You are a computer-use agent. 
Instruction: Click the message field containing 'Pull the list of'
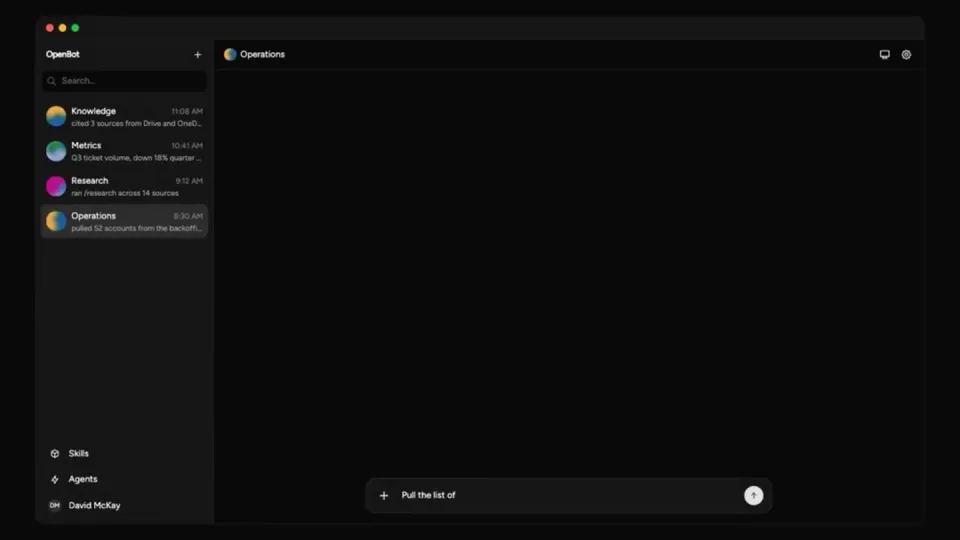pos(568,495)
